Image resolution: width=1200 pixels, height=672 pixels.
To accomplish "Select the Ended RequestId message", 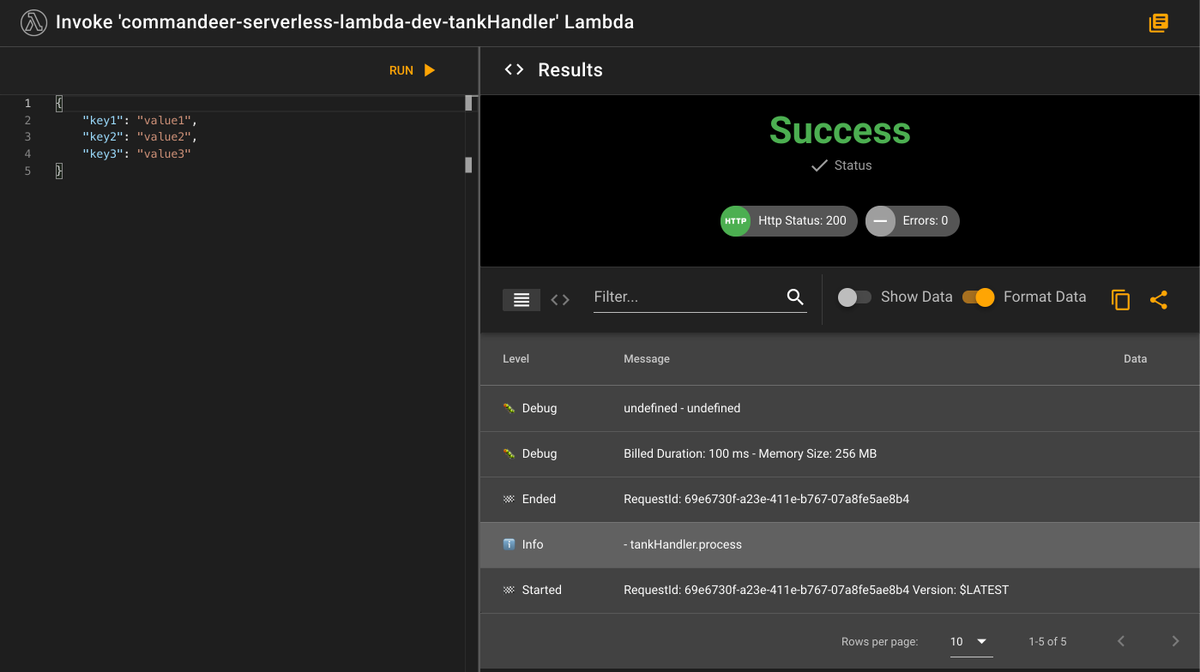I will tap(766, 499).
